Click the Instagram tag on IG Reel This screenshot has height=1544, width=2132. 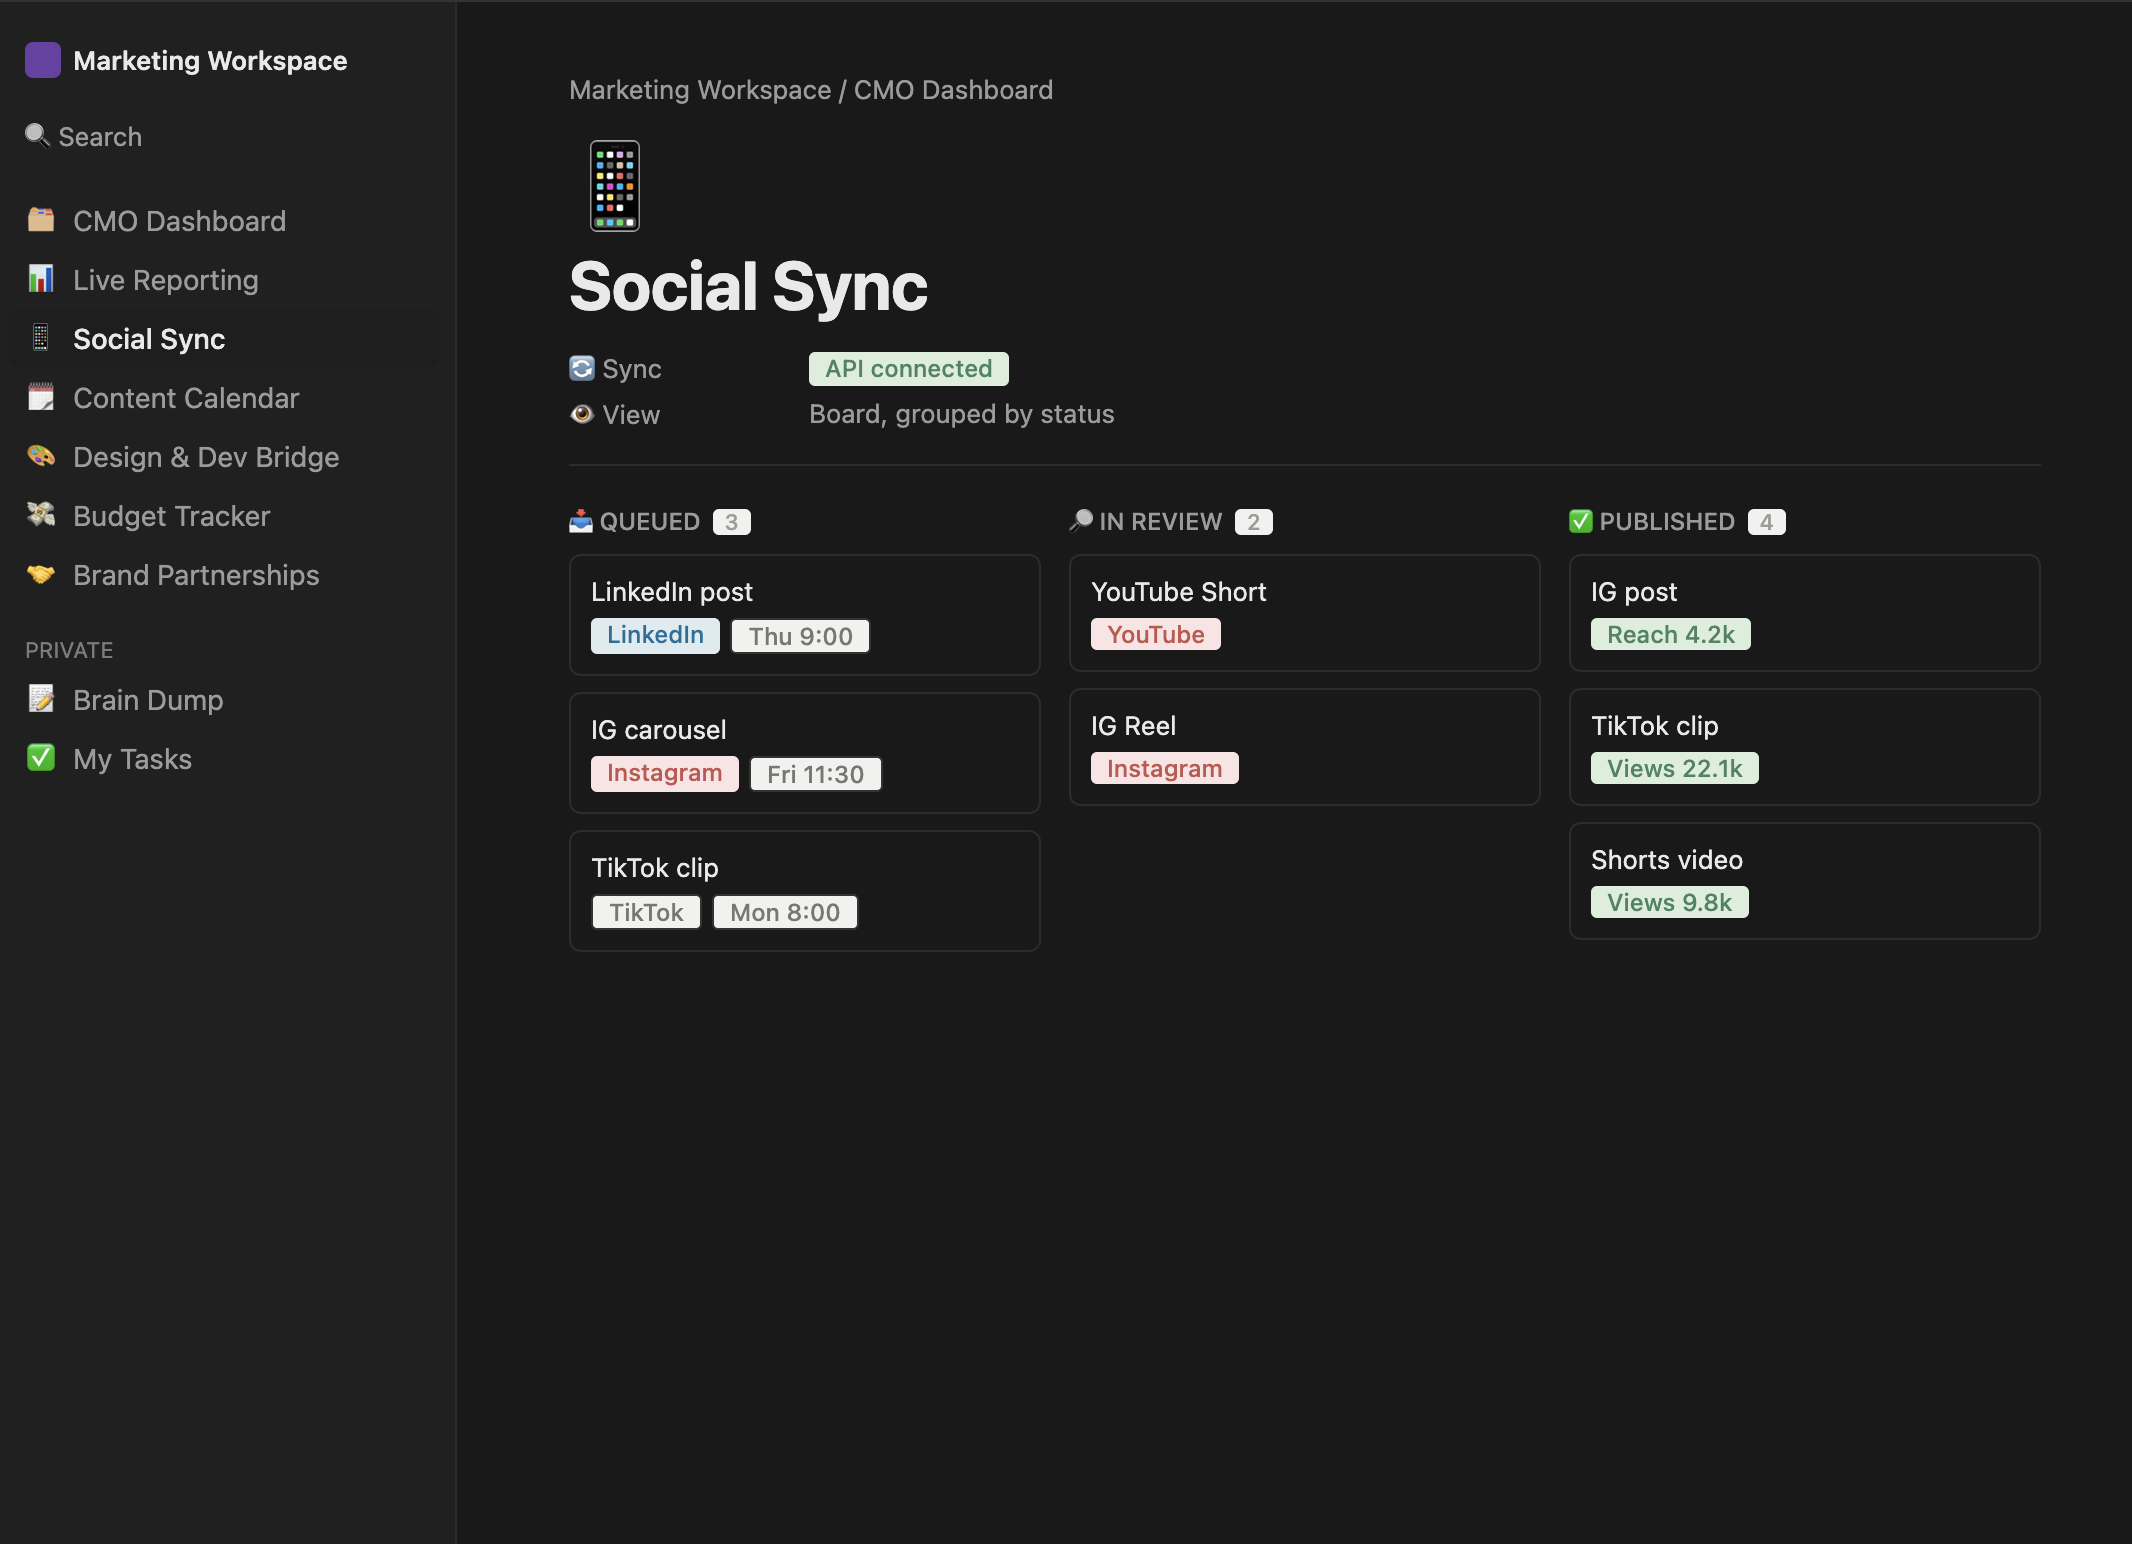click(x=1165, y=769)
